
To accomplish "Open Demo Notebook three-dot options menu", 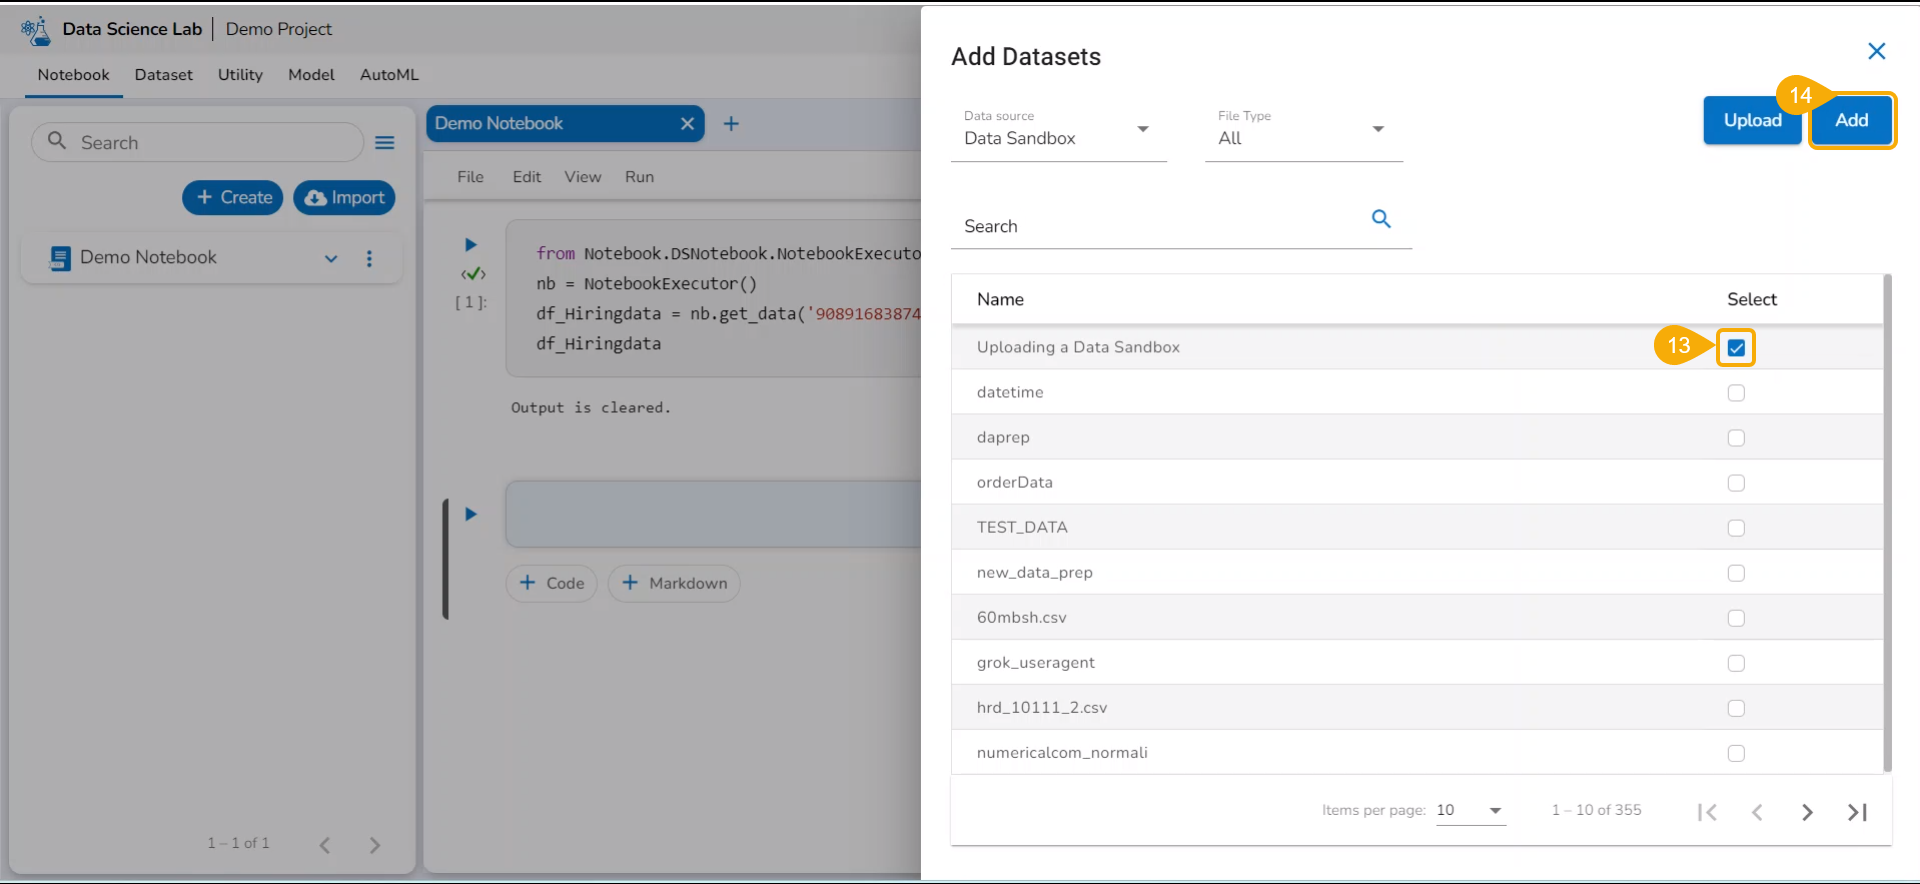I will coord(369,259).
